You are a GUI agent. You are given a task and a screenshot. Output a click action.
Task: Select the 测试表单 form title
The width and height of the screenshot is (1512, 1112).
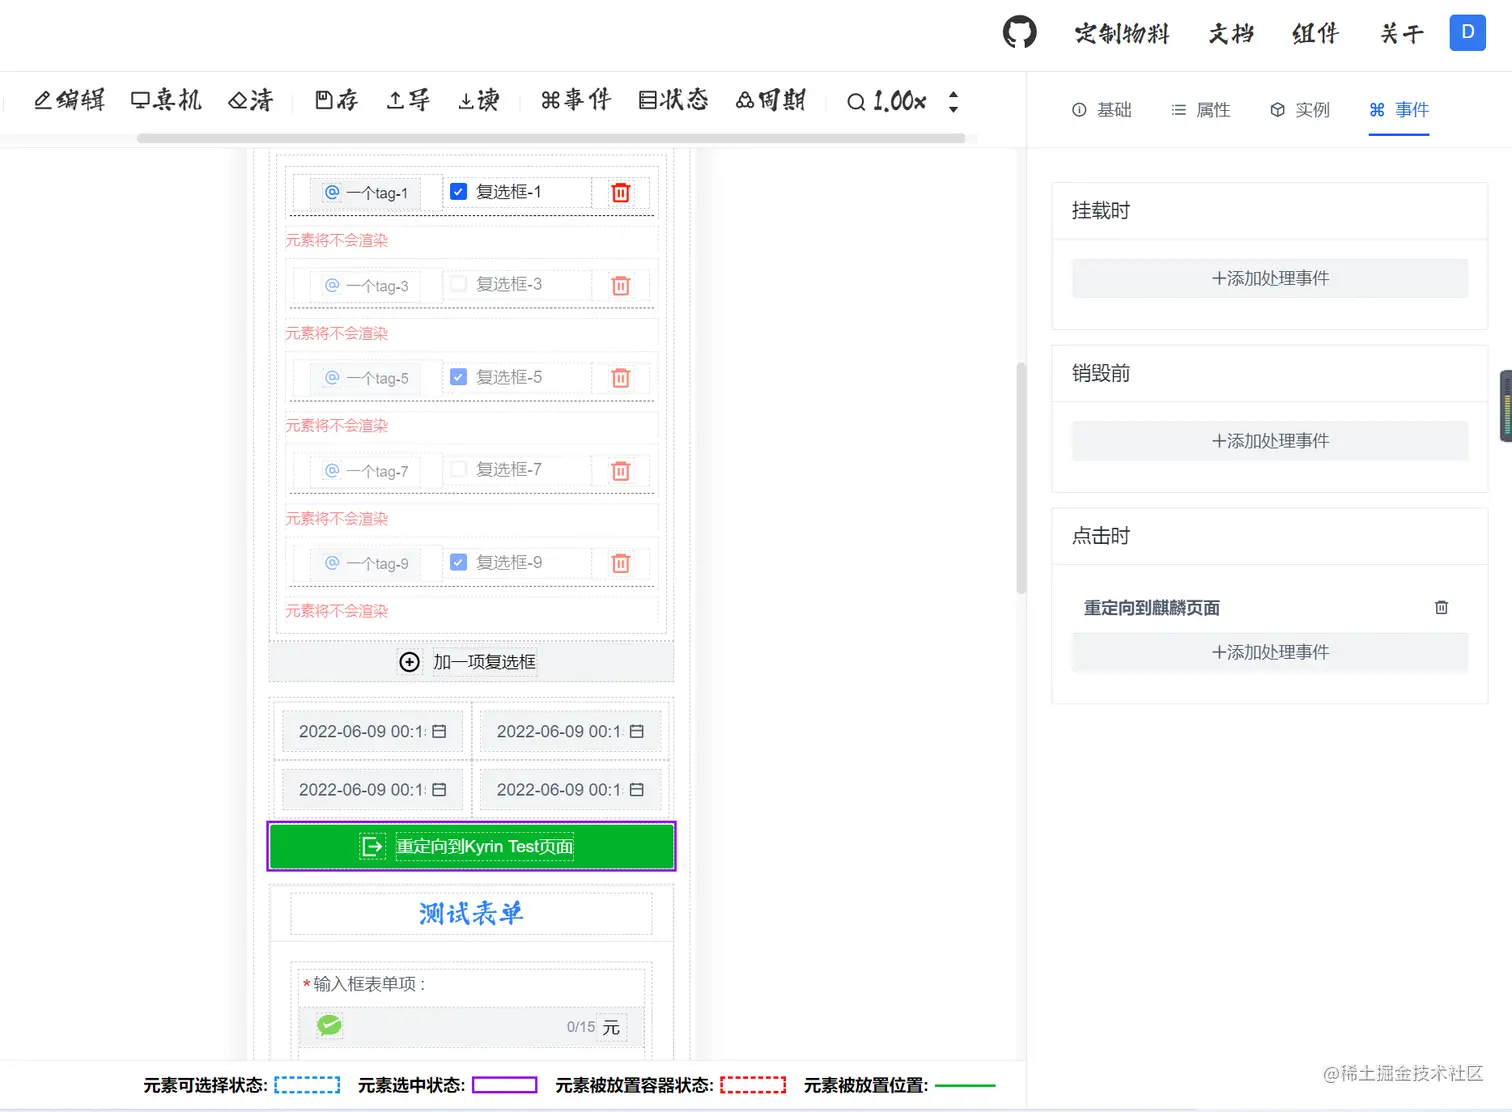coord(471,913)
